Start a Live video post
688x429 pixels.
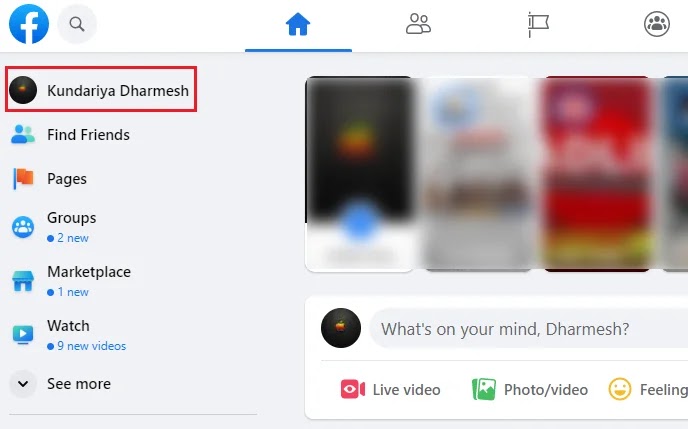point(391,390)
